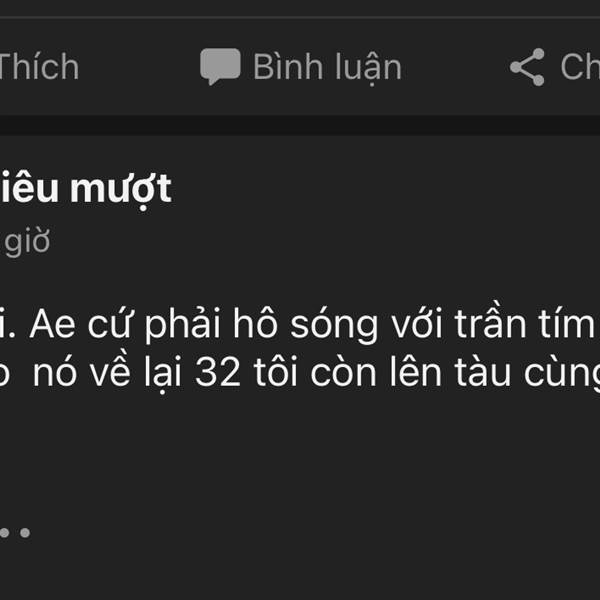Image resolution: width=600 pixels, height=600 pixels.
Task: Click the number 32 in the post
Action: point(215,375)
